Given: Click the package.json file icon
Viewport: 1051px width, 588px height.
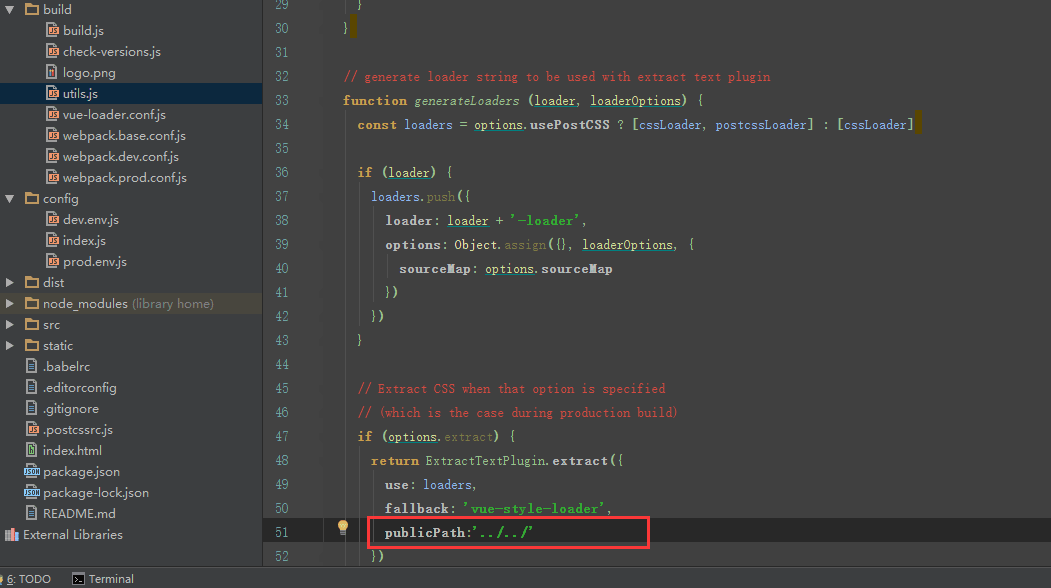Looking at the screenshot, I should coord(32,471).
